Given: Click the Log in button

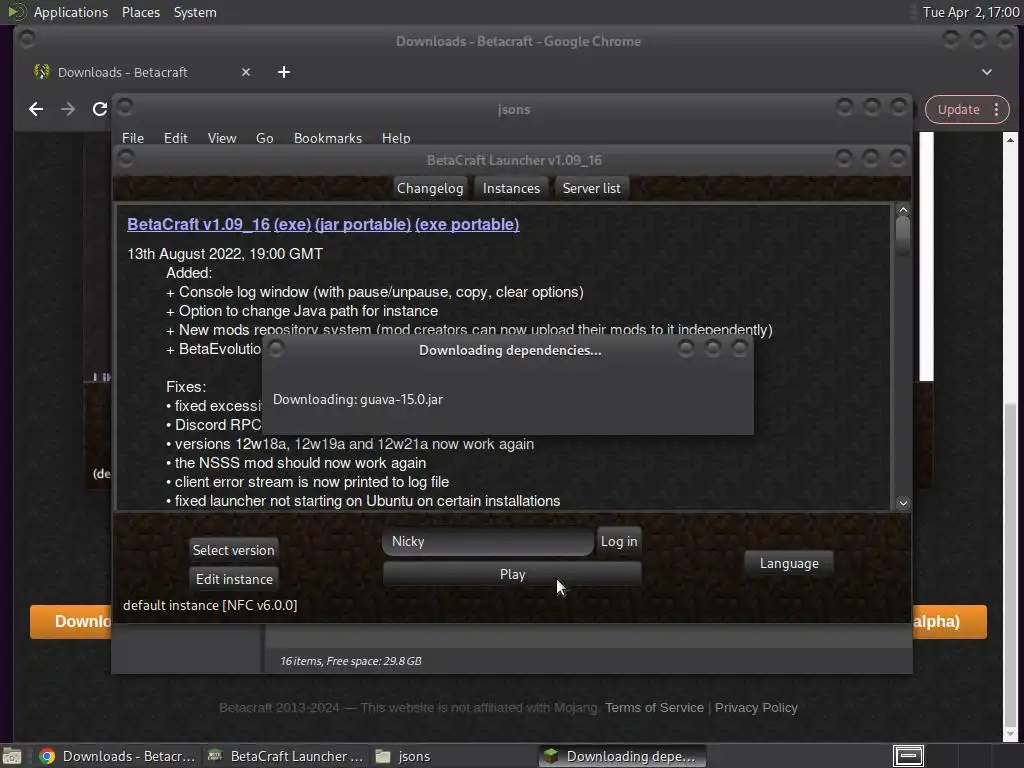Looking at the screenshot, I should (x=619, y=541).
